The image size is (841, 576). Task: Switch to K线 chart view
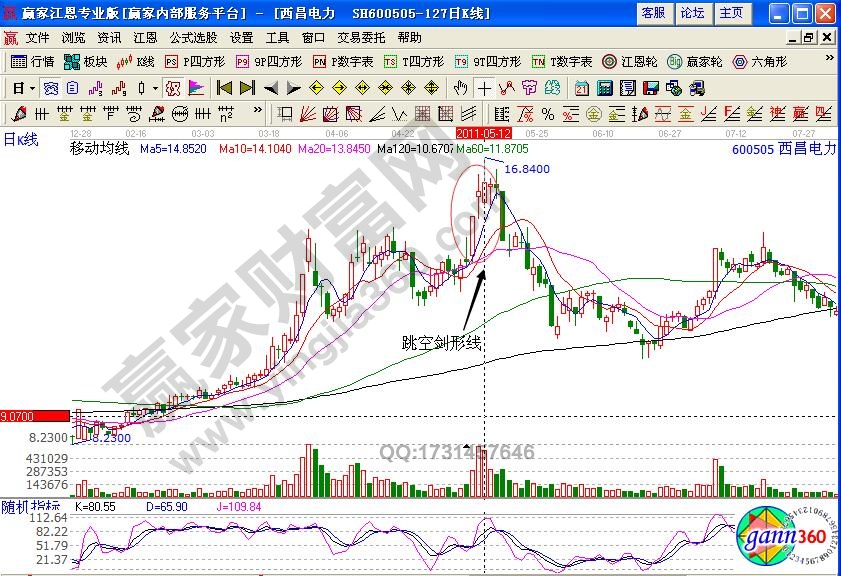[135, 62]
